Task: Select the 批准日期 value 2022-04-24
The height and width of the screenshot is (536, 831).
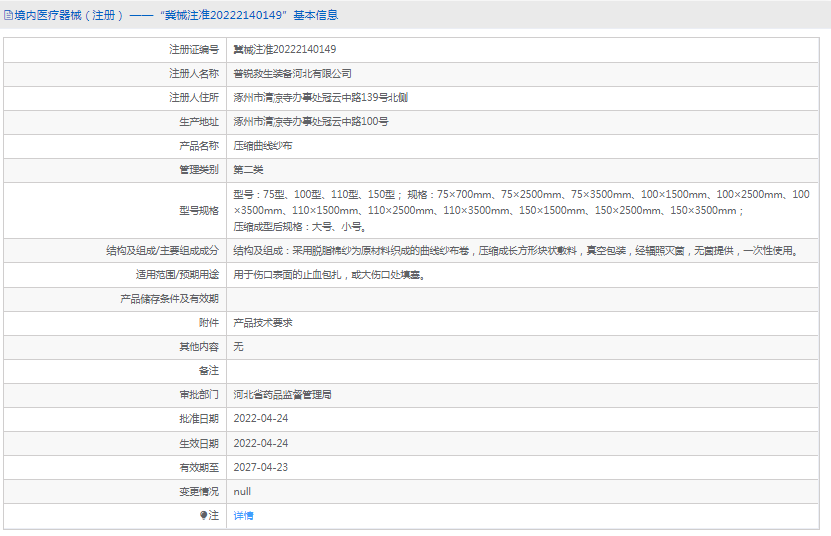Action: [261, 419]
